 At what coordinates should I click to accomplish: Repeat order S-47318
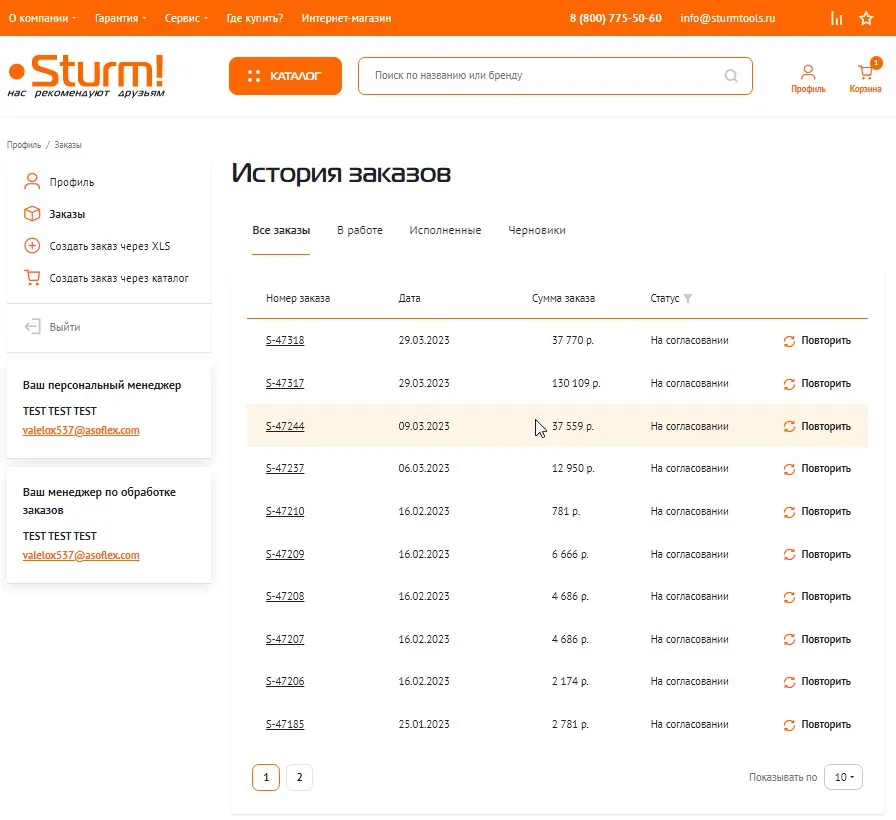(x=817, y=341)
